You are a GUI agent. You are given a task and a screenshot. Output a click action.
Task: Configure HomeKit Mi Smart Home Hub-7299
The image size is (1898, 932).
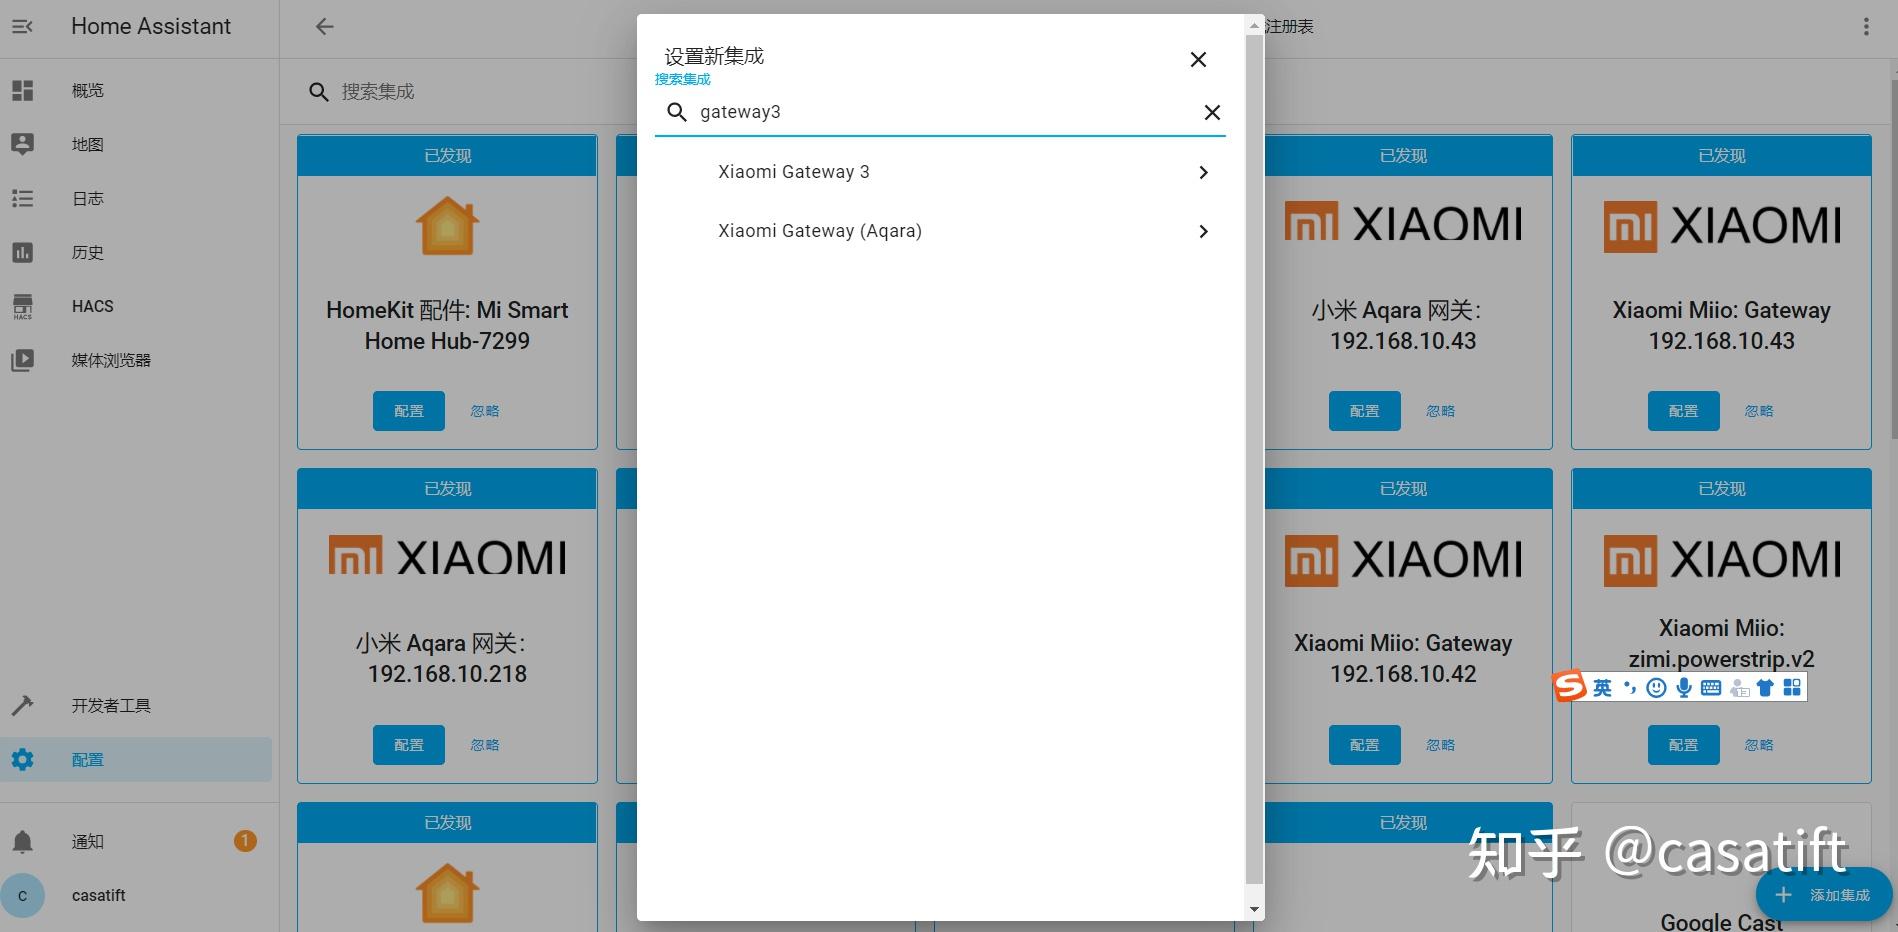(x=409, y=411)
